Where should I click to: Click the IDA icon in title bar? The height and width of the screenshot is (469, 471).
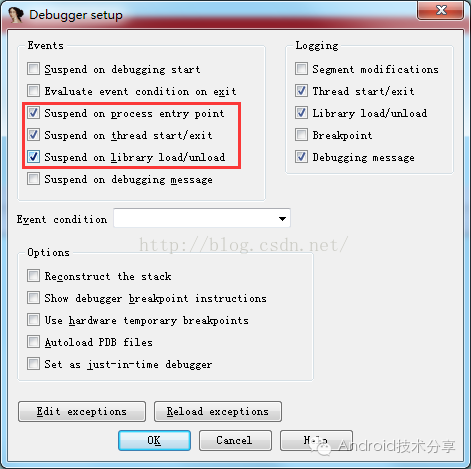pyautogui.click(x=16, y=14)
